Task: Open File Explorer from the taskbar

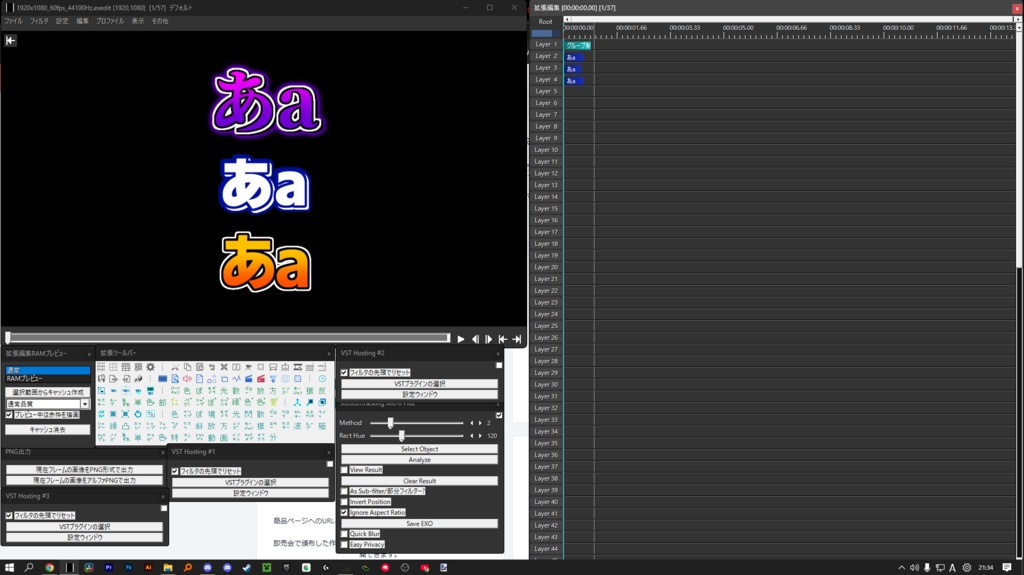Action: [168, 567]
